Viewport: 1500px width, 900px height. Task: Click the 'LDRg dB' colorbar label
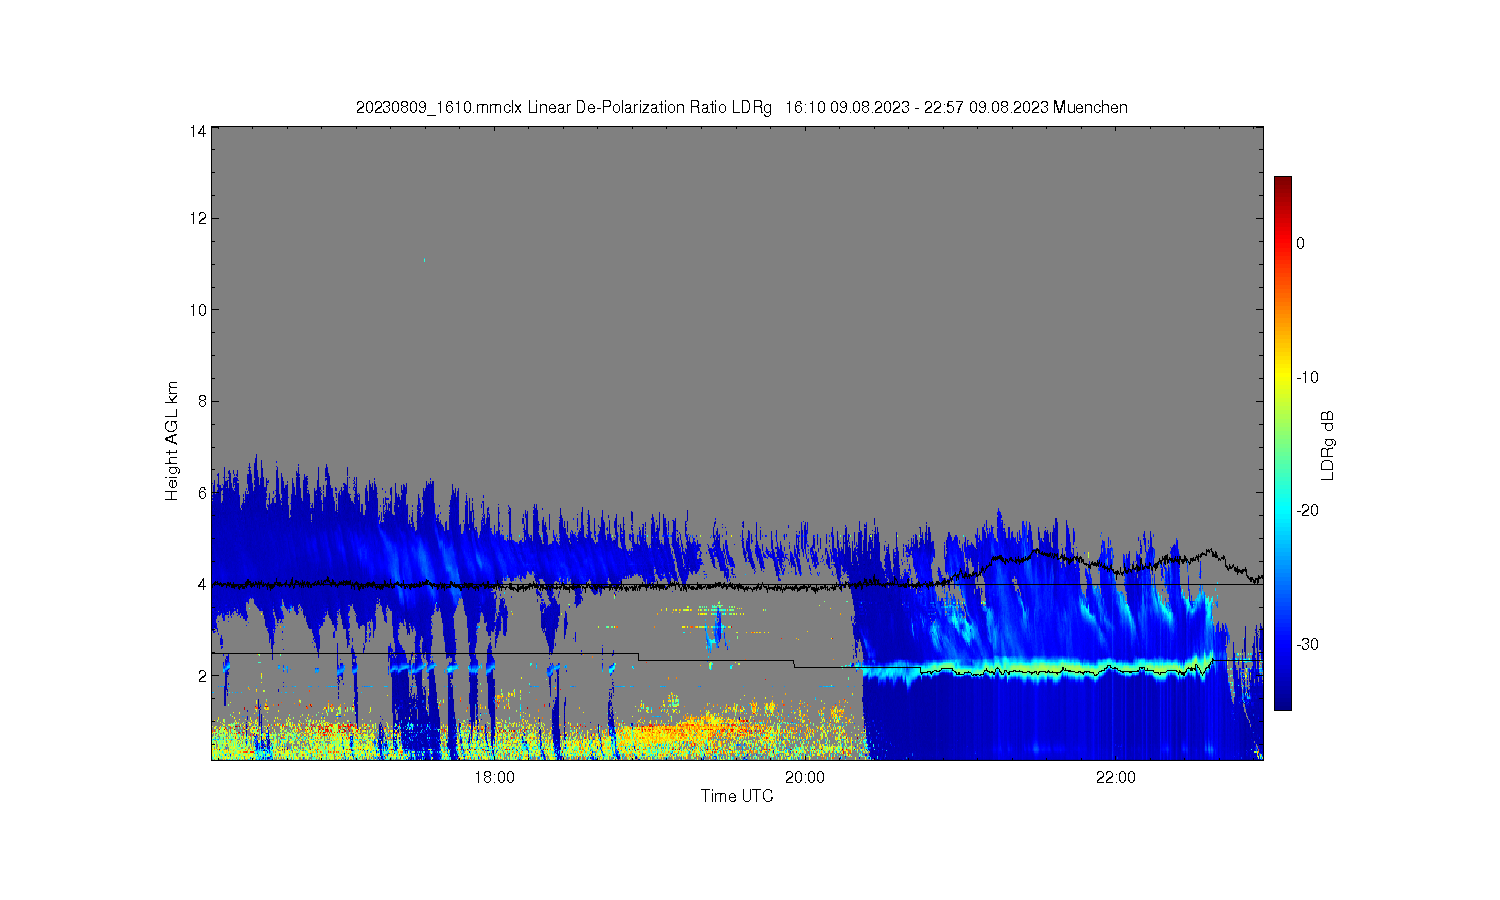1328,445
